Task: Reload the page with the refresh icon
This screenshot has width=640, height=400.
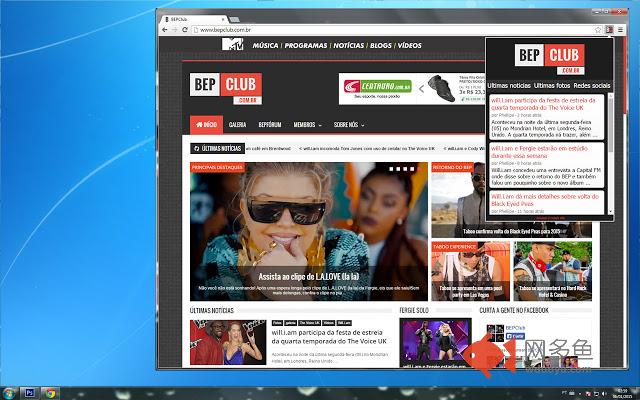Action: coord(185,30)
